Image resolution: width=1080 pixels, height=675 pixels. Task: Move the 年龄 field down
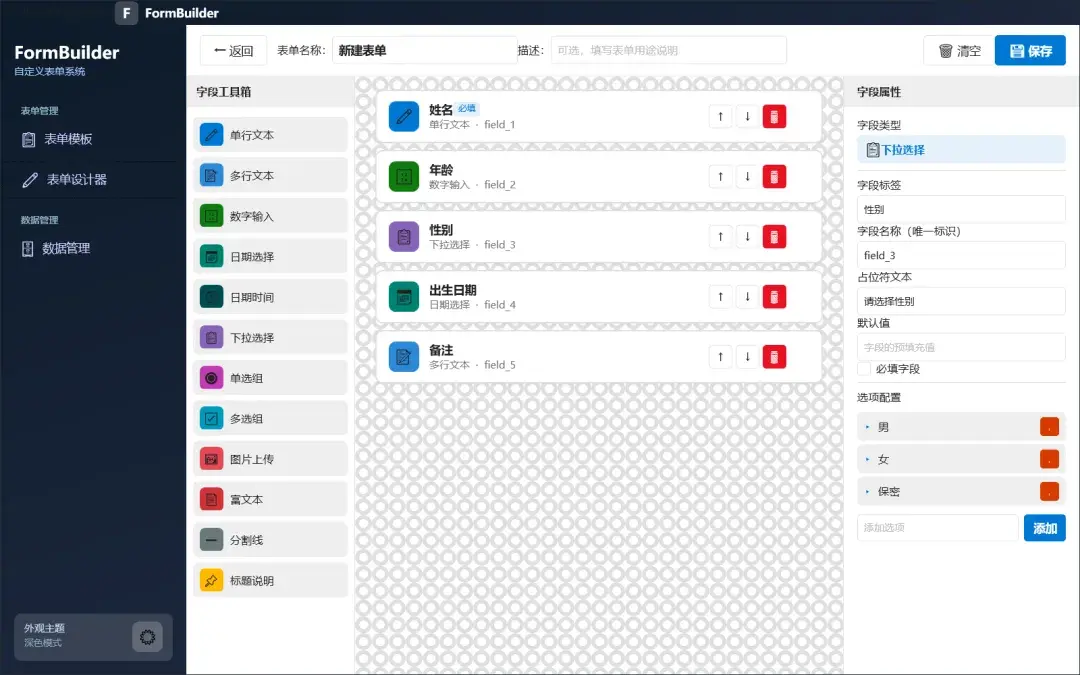coord(747,176)
